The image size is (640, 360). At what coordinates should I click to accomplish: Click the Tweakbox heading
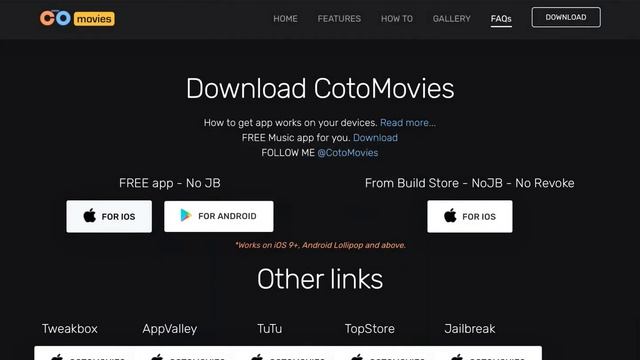pos(70,329)
